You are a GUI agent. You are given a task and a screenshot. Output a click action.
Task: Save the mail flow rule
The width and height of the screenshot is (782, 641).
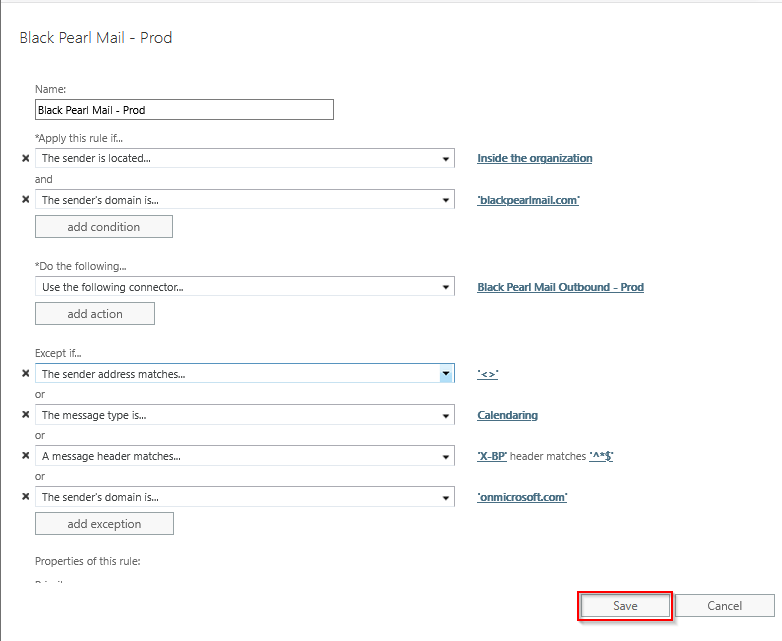625,606
